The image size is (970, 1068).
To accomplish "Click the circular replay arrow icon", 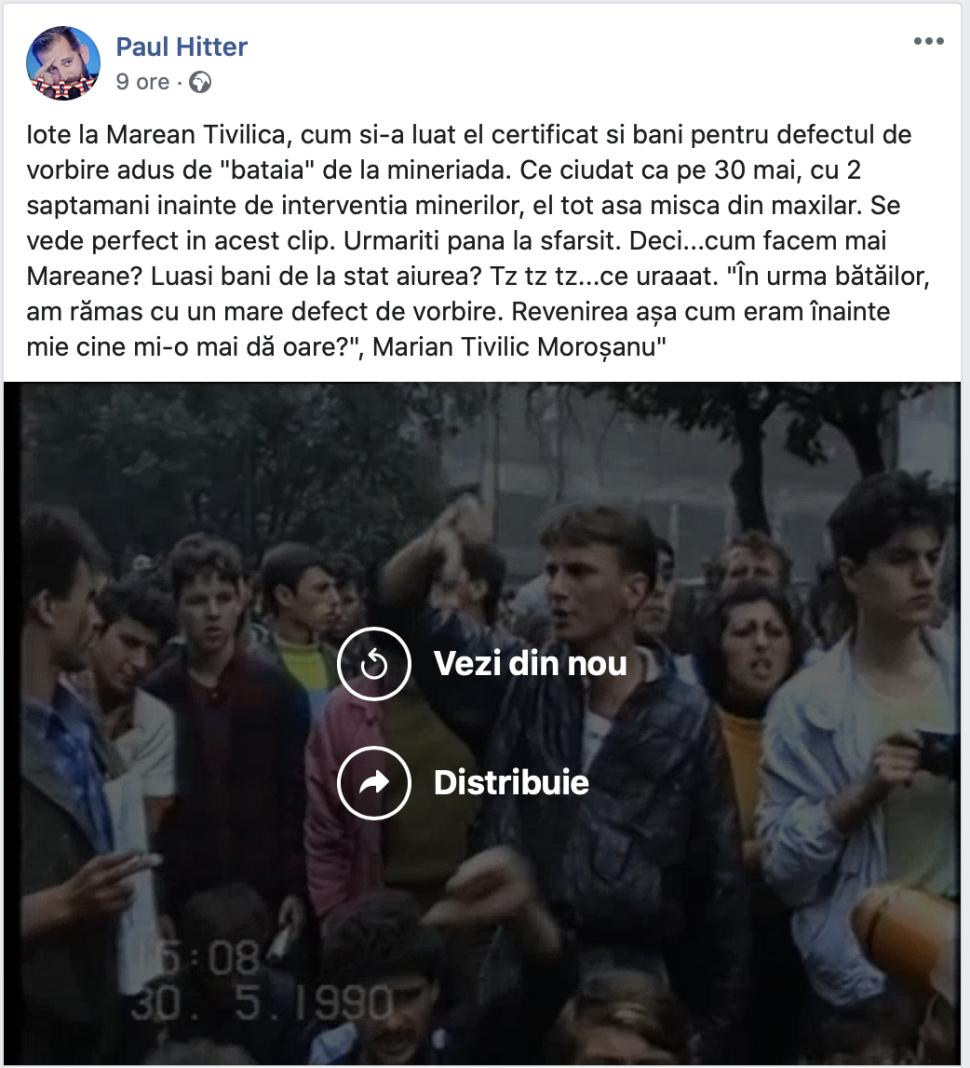I will coord(374,663).
